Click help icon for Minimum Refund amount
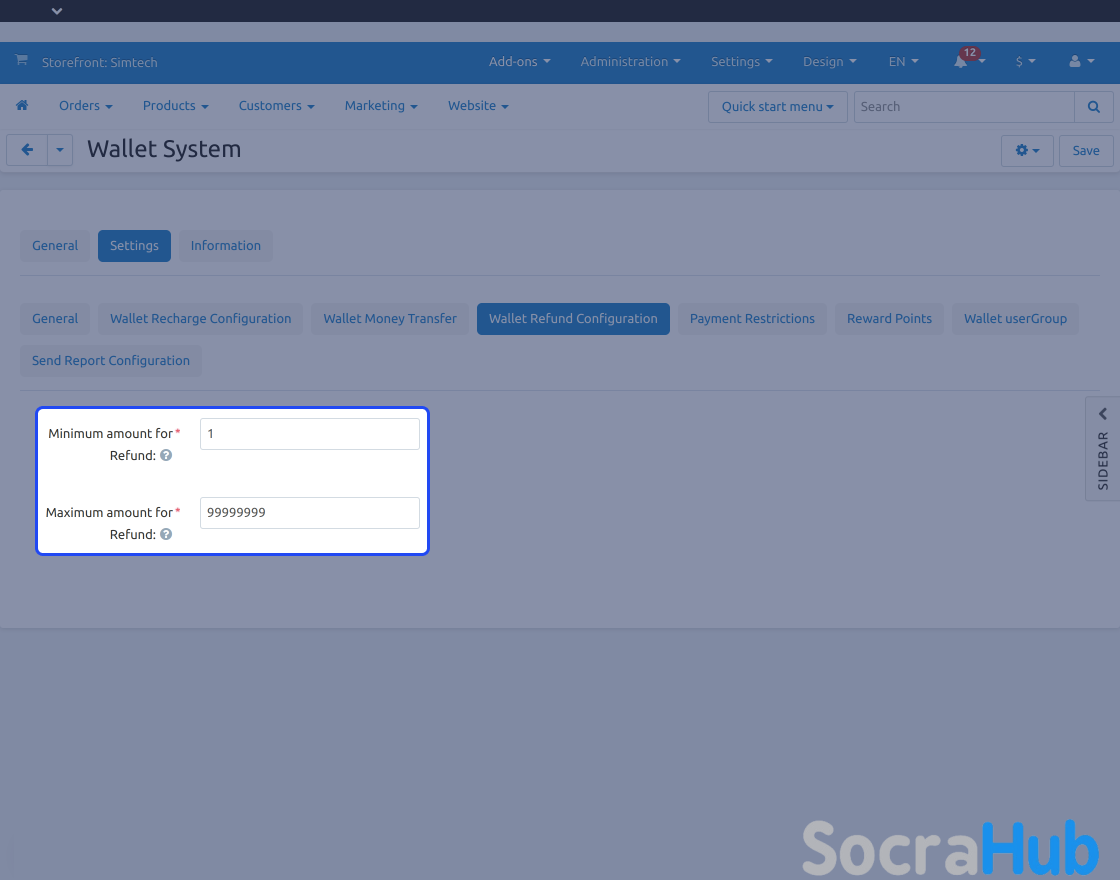Image resolution: width=1120 pixels, height=880 pixels. click(166, 455)
